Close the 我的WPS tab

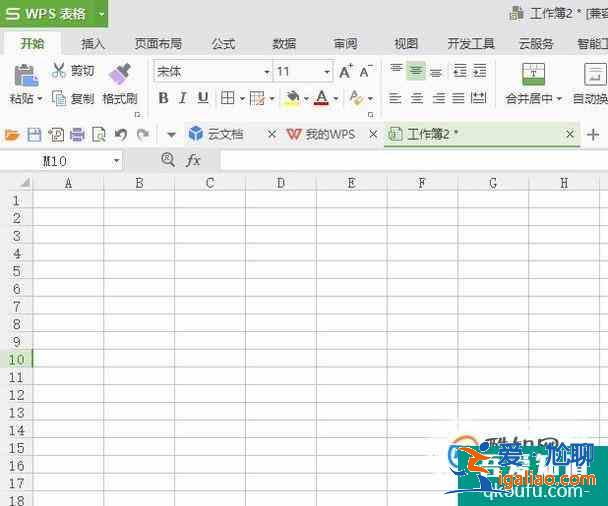pyautogui.click(x=373, y=134)
